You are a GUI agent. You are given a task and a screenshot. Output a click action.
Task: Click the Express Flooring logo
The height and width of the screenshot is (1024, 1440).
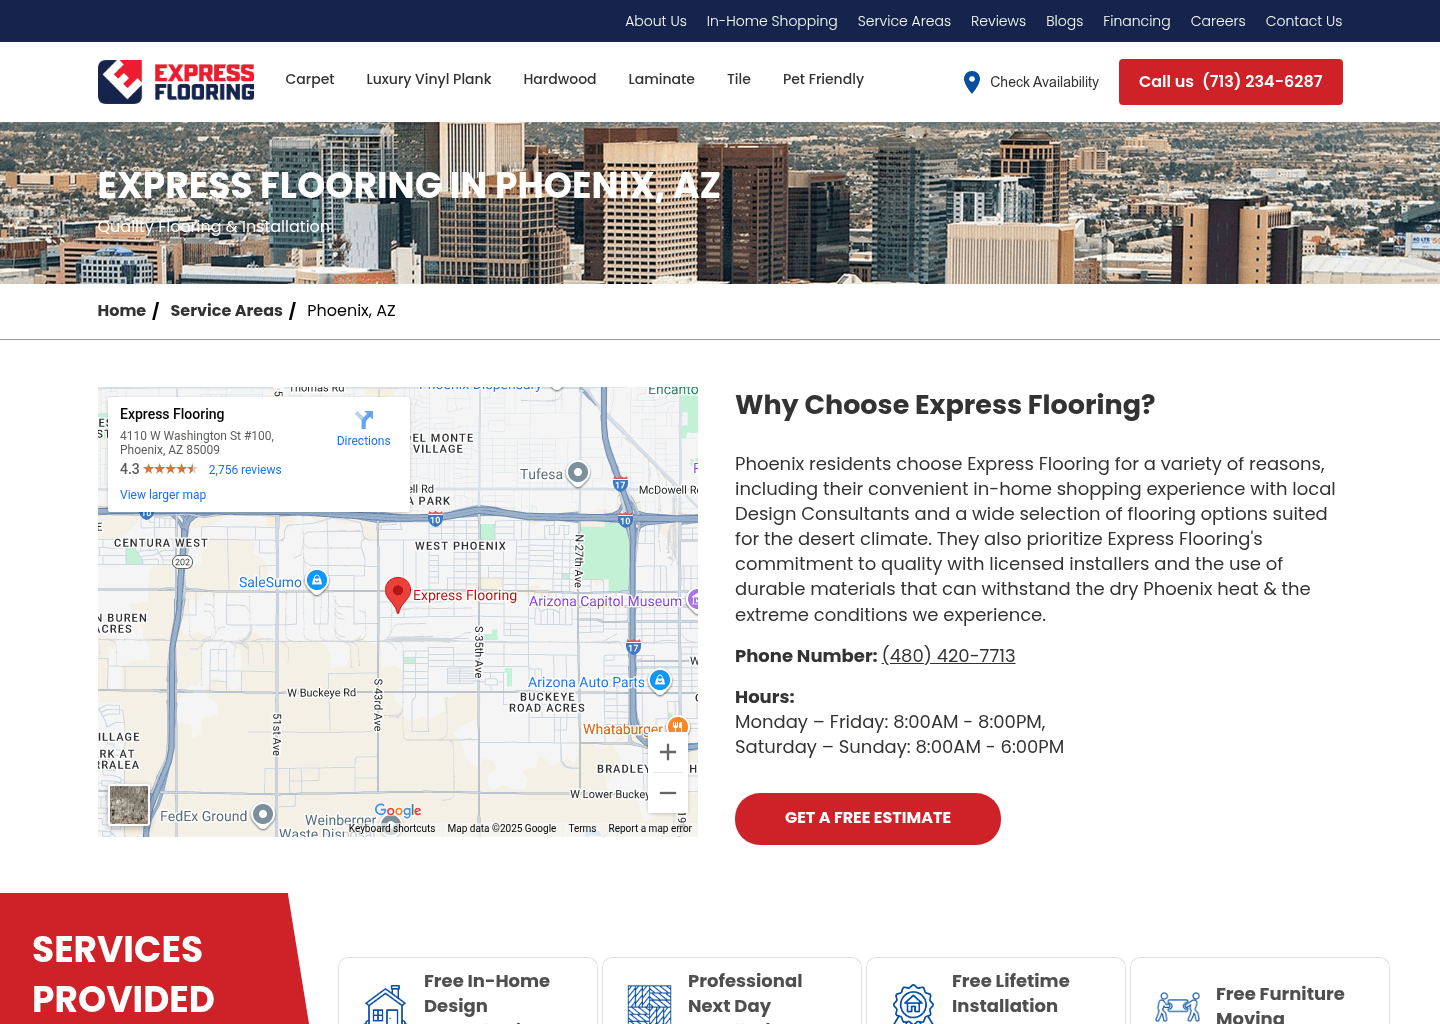point(176,82)
